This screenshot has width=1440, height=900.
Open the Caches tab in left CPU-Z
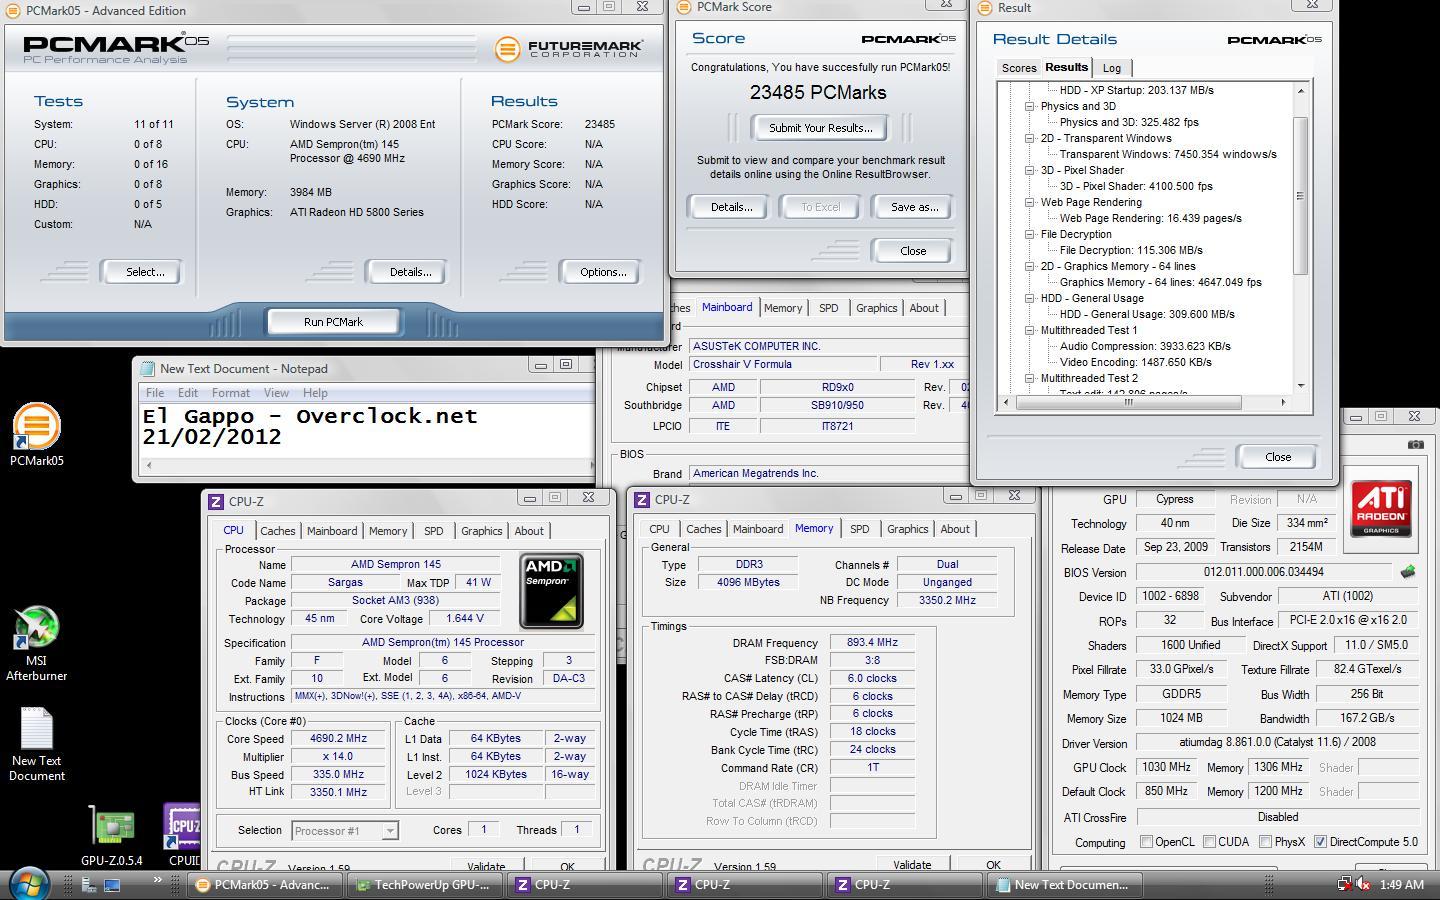pos(278,531)
